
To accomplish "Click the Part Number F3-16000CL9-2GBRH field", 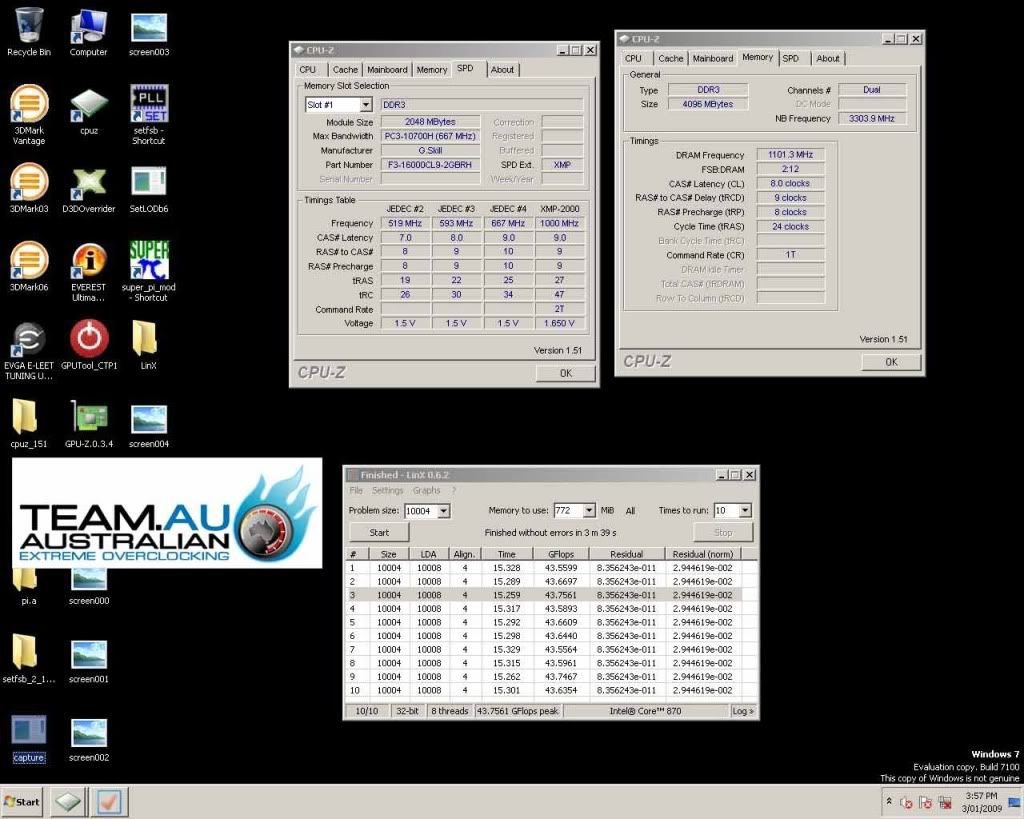I will point(430,165).
